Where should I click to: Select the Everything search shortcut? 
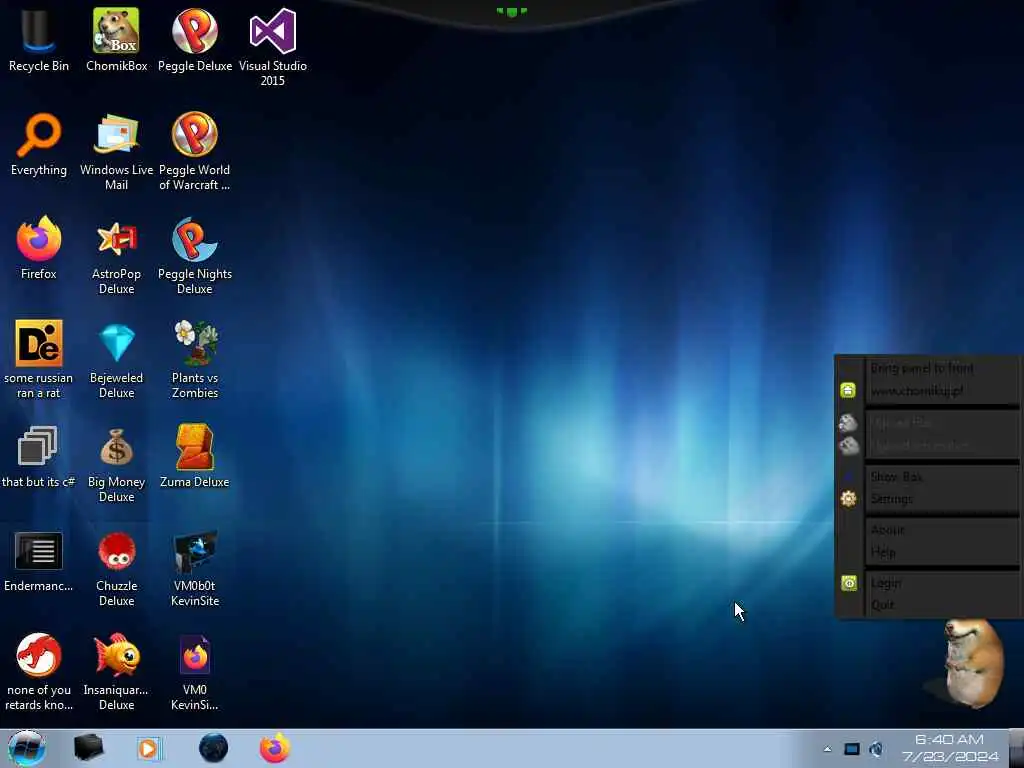click(39, 144)
